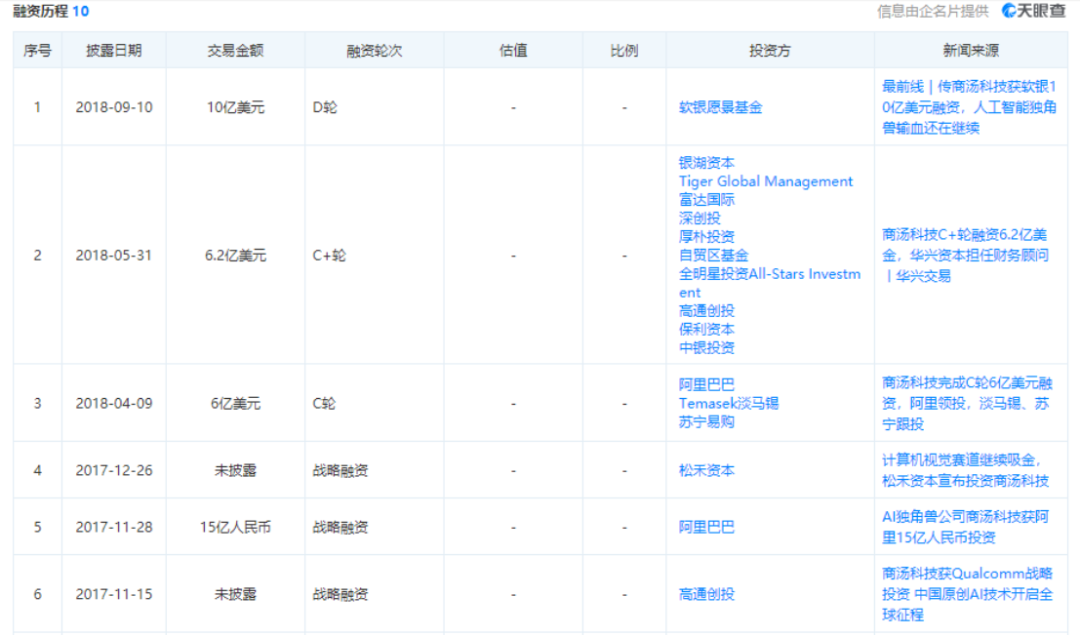Open investor link 自贸区基金
The image size is (1080, 636).
point(714,256)
